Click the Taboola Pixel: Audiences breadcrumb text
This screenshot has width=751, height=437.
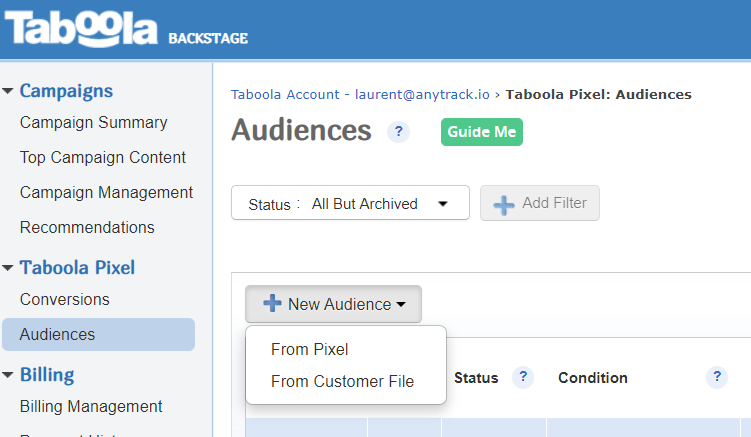[x=599, y=94]
